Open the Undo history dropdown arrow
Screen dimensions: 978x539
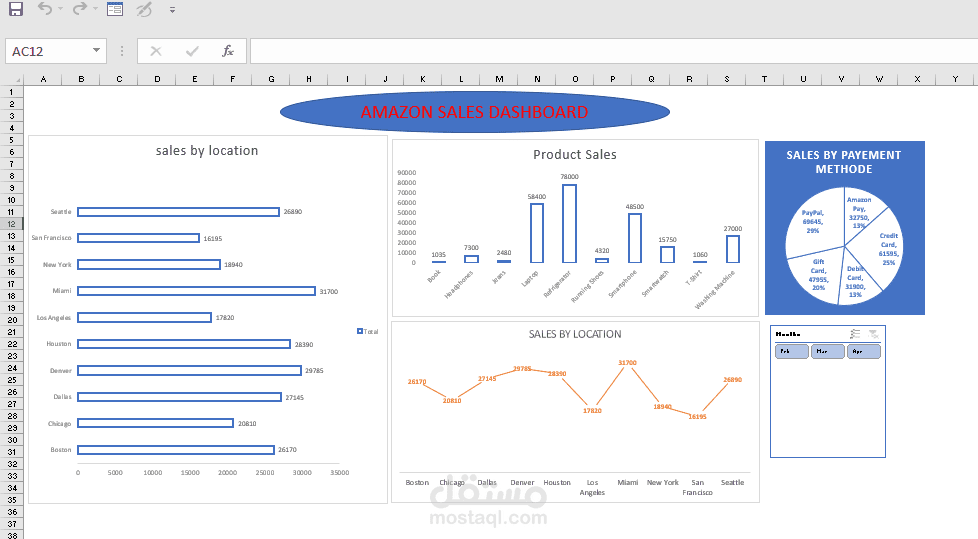pyautogui.click(x=61, y=9)
